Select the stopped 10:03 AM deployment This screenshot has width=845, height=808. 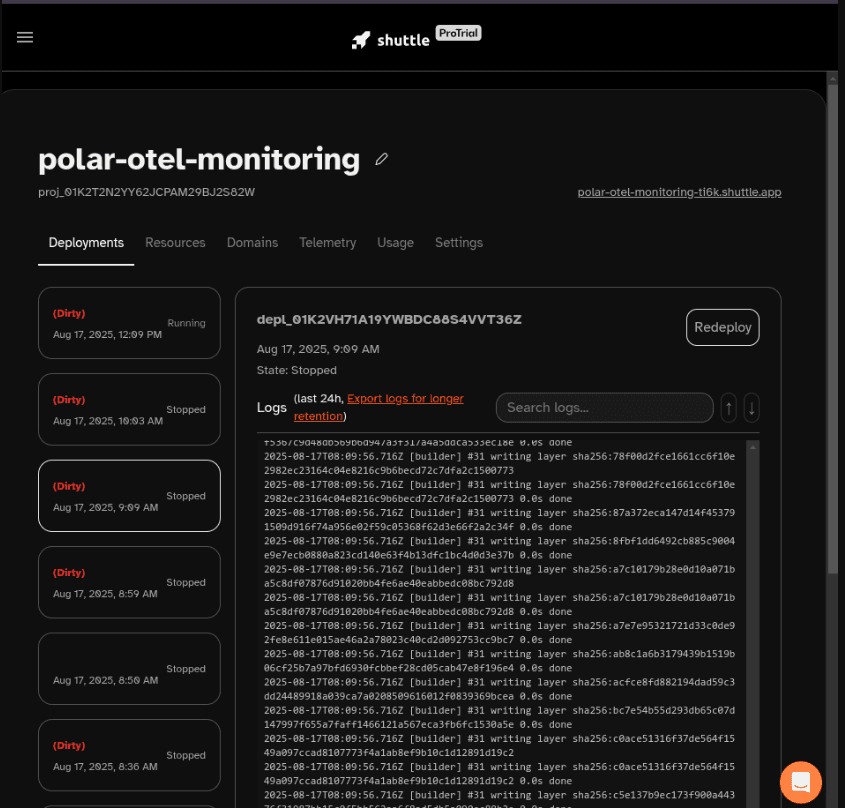pyautogui.click(x=129, y=409)
